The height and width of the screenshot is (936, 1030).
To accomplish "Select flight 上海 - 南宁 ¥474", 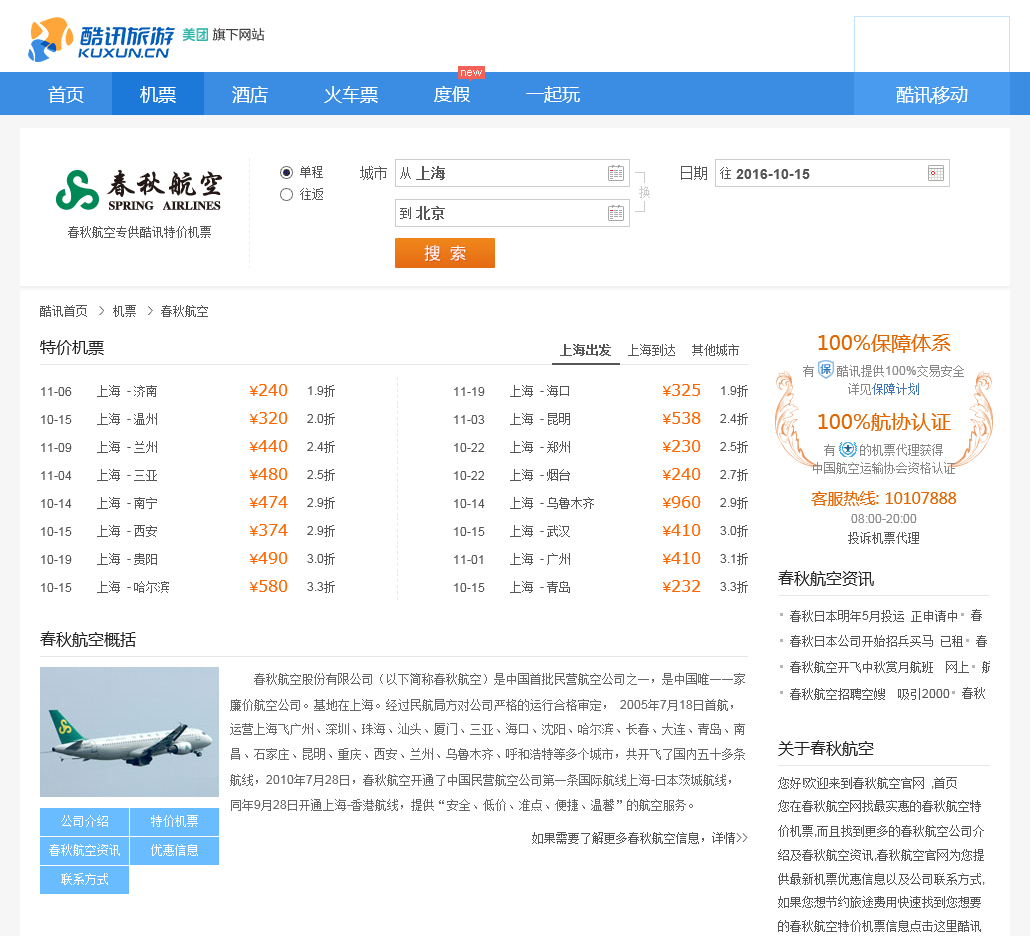I will pos(187,503).
